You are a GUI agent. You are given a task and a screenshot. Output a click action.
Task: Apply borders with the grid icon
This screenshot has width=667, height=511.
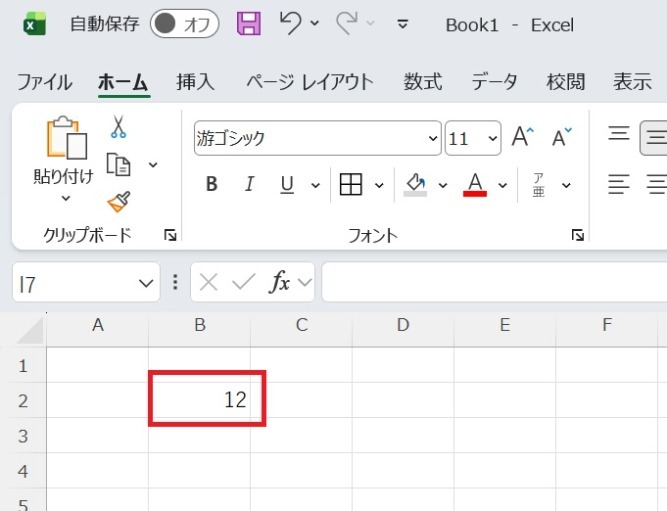tap(351, 185)
